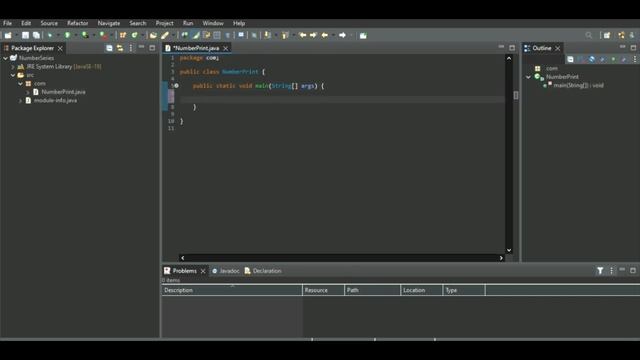Click editor vertical scrollbar down arrow
The width and height of the screenshot is (640, 360).
[509, 250]
